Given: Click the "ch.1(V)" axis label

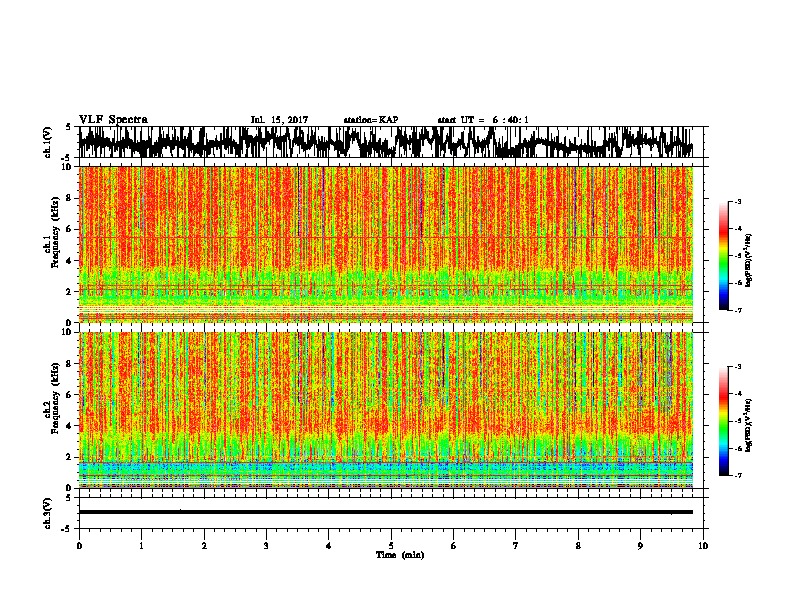Looking at the screenshot, I should 48,142.
